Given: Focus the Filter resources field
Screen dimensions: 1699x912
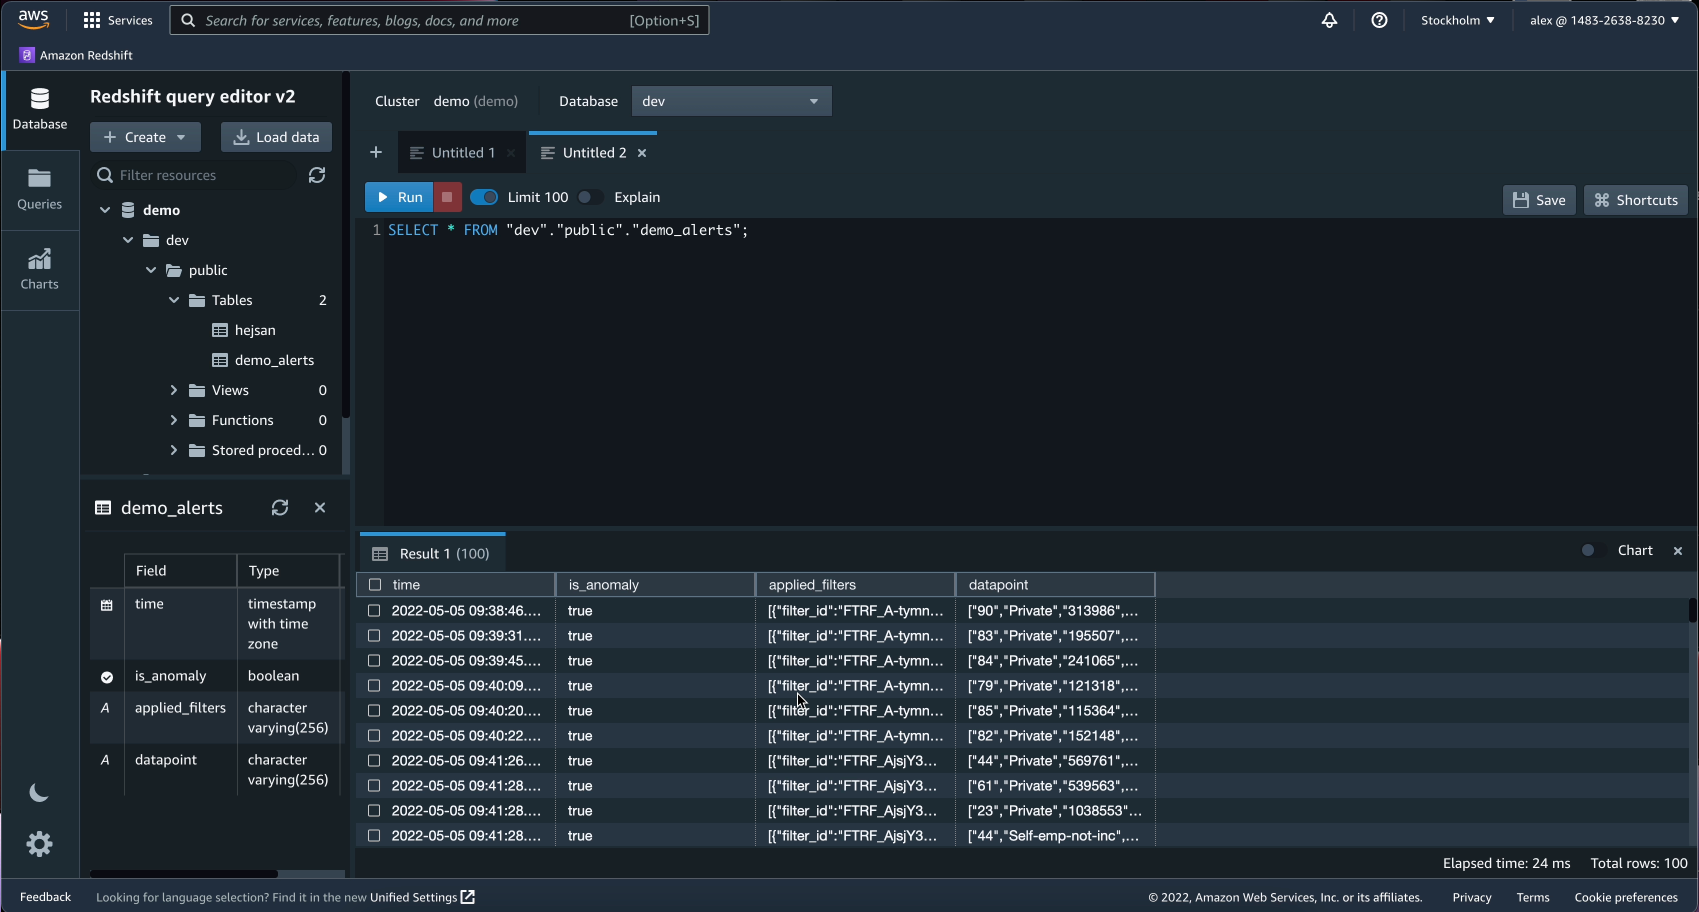Looking at the screenshot, I should point(193,175).
